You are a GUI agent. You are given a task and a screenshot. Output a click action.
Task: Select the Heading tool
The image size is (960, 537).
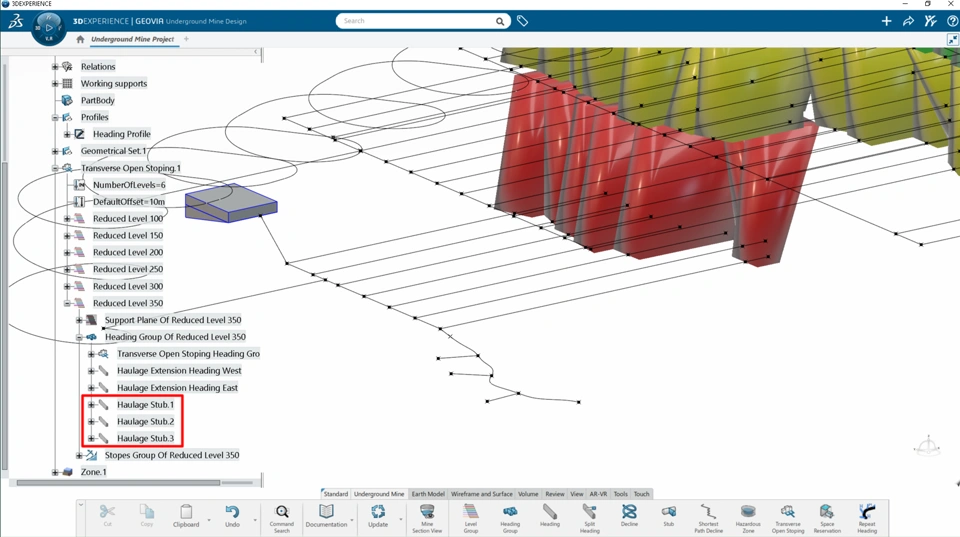click(x=550, y=515)
